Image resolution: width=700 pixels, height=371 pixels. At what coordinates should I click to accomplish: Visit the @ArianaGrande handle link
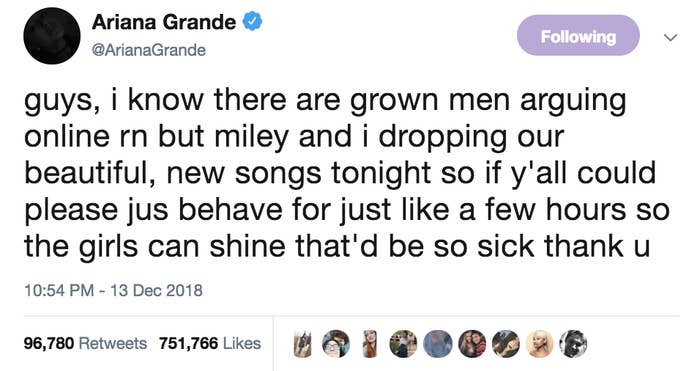[148, 50]
